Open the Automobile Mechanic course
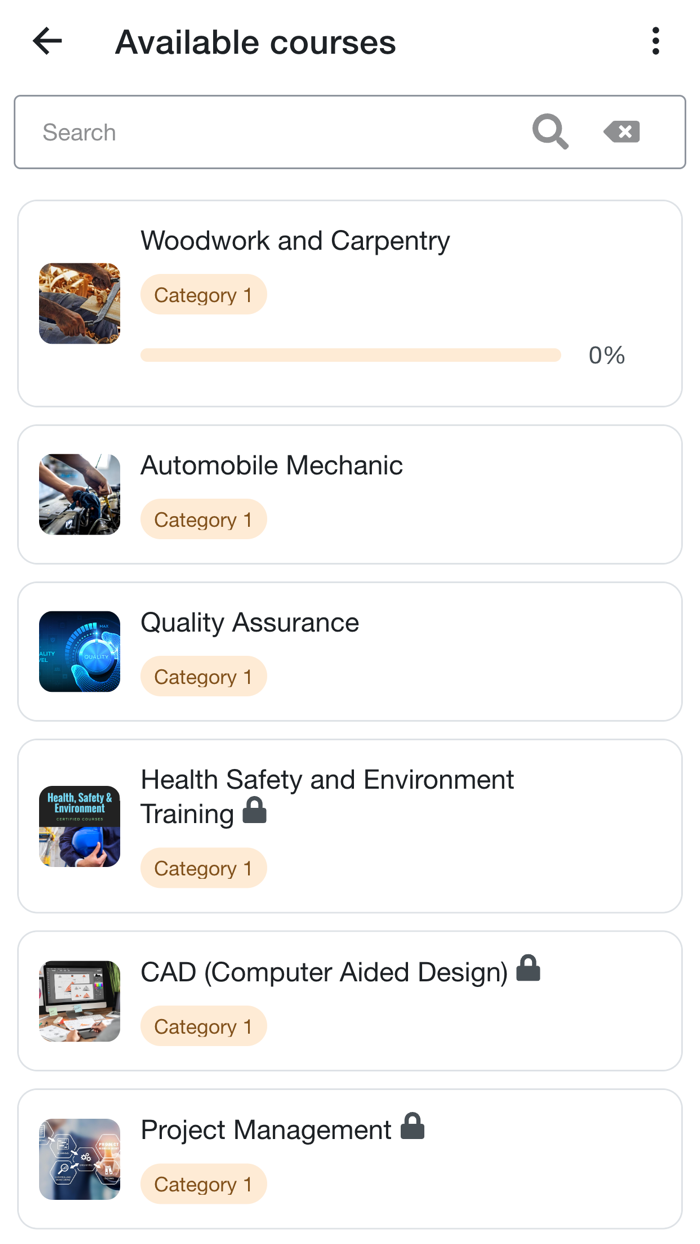 coord(271,466)
